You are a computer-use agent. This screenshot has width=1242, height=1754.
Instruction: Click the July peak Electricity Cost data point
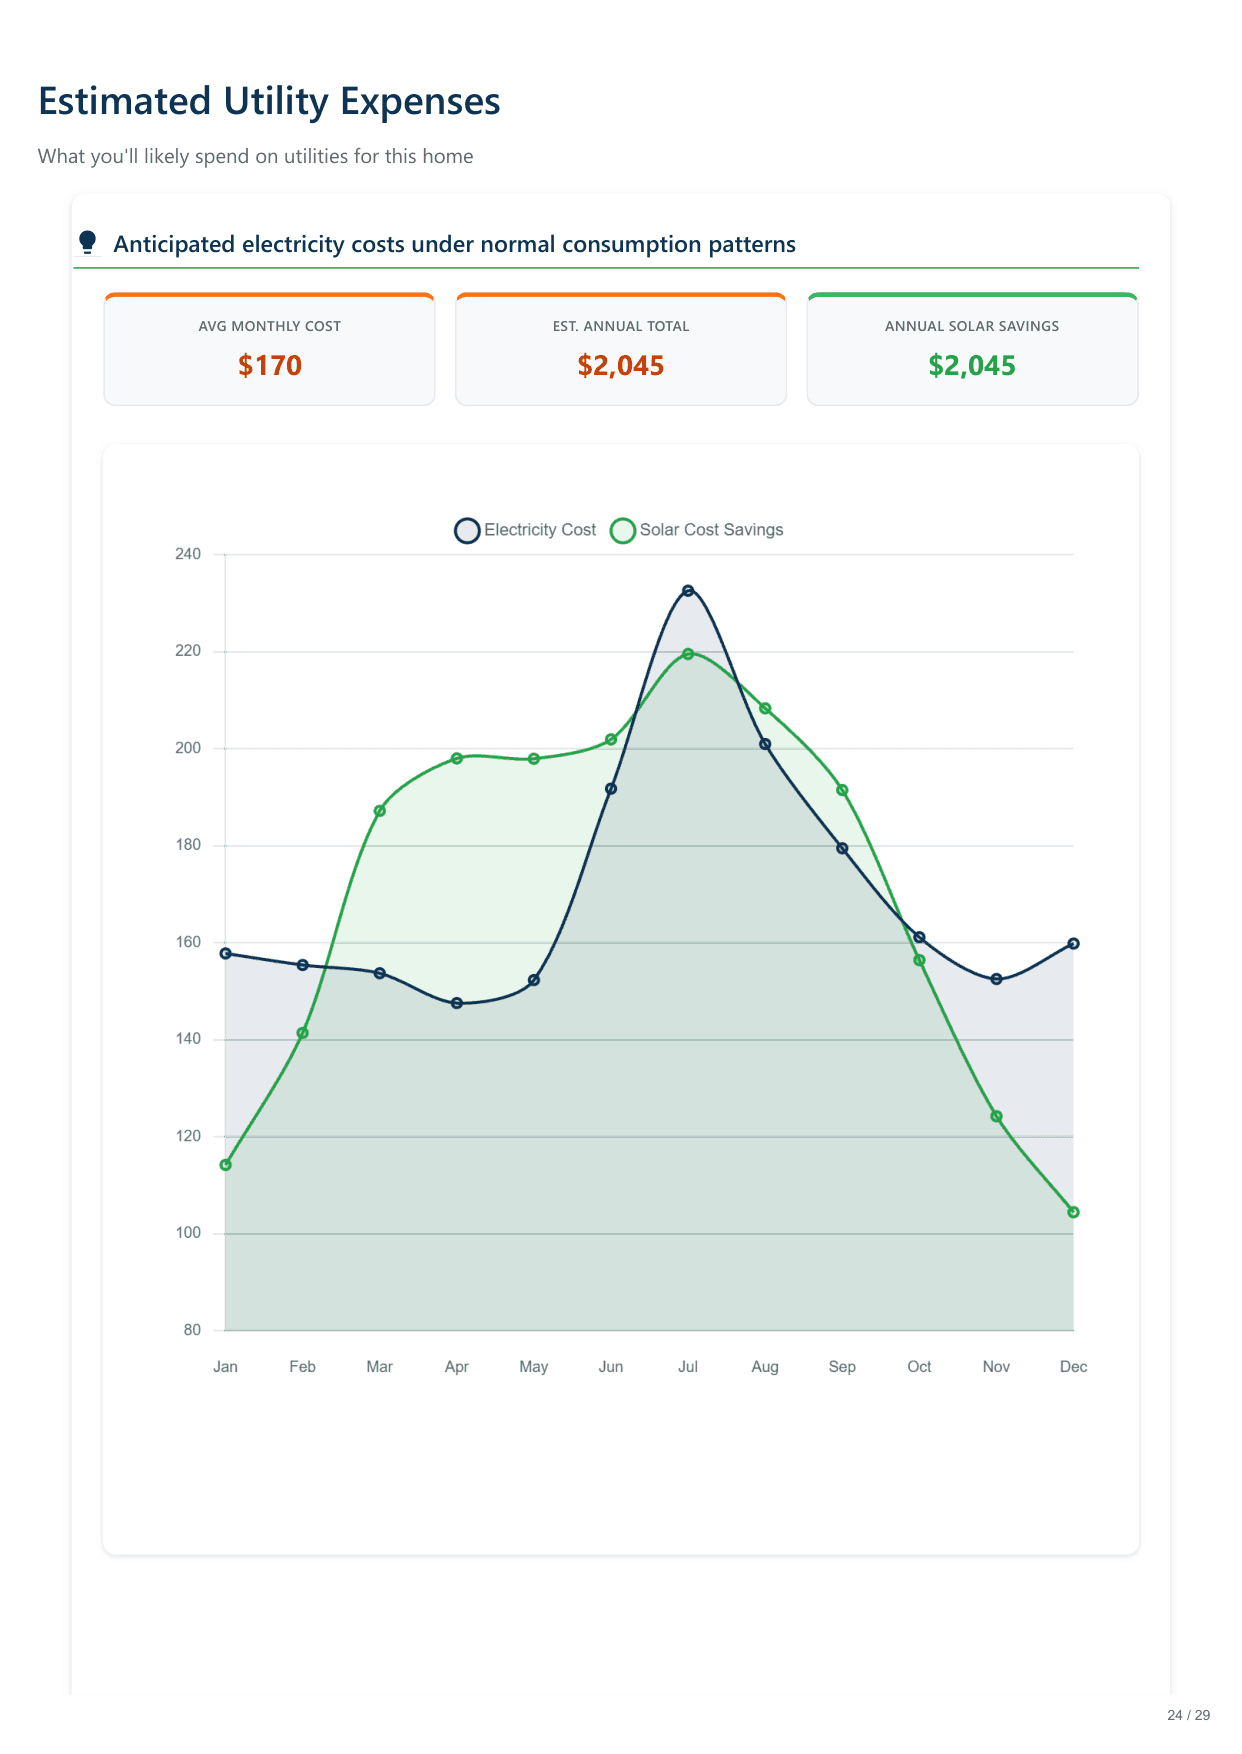point(688,591)
